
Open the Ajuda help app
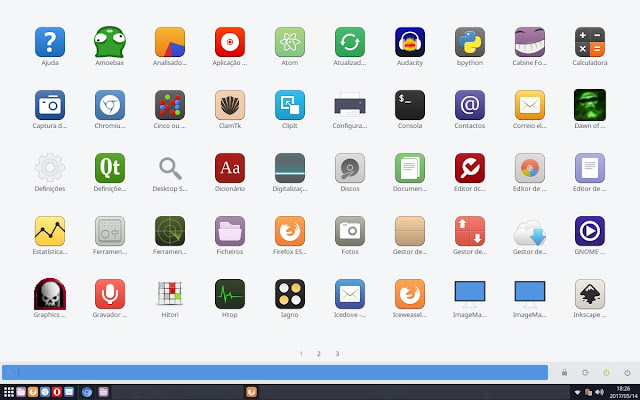pyautogui.click(x=50, y=42)
